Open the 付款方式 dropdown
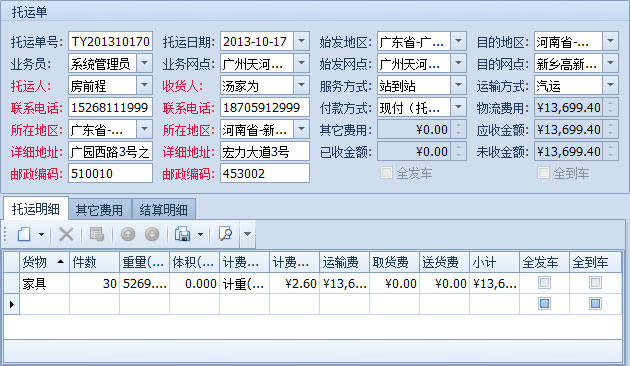This screenshot has width=630, height=366. 458,107
